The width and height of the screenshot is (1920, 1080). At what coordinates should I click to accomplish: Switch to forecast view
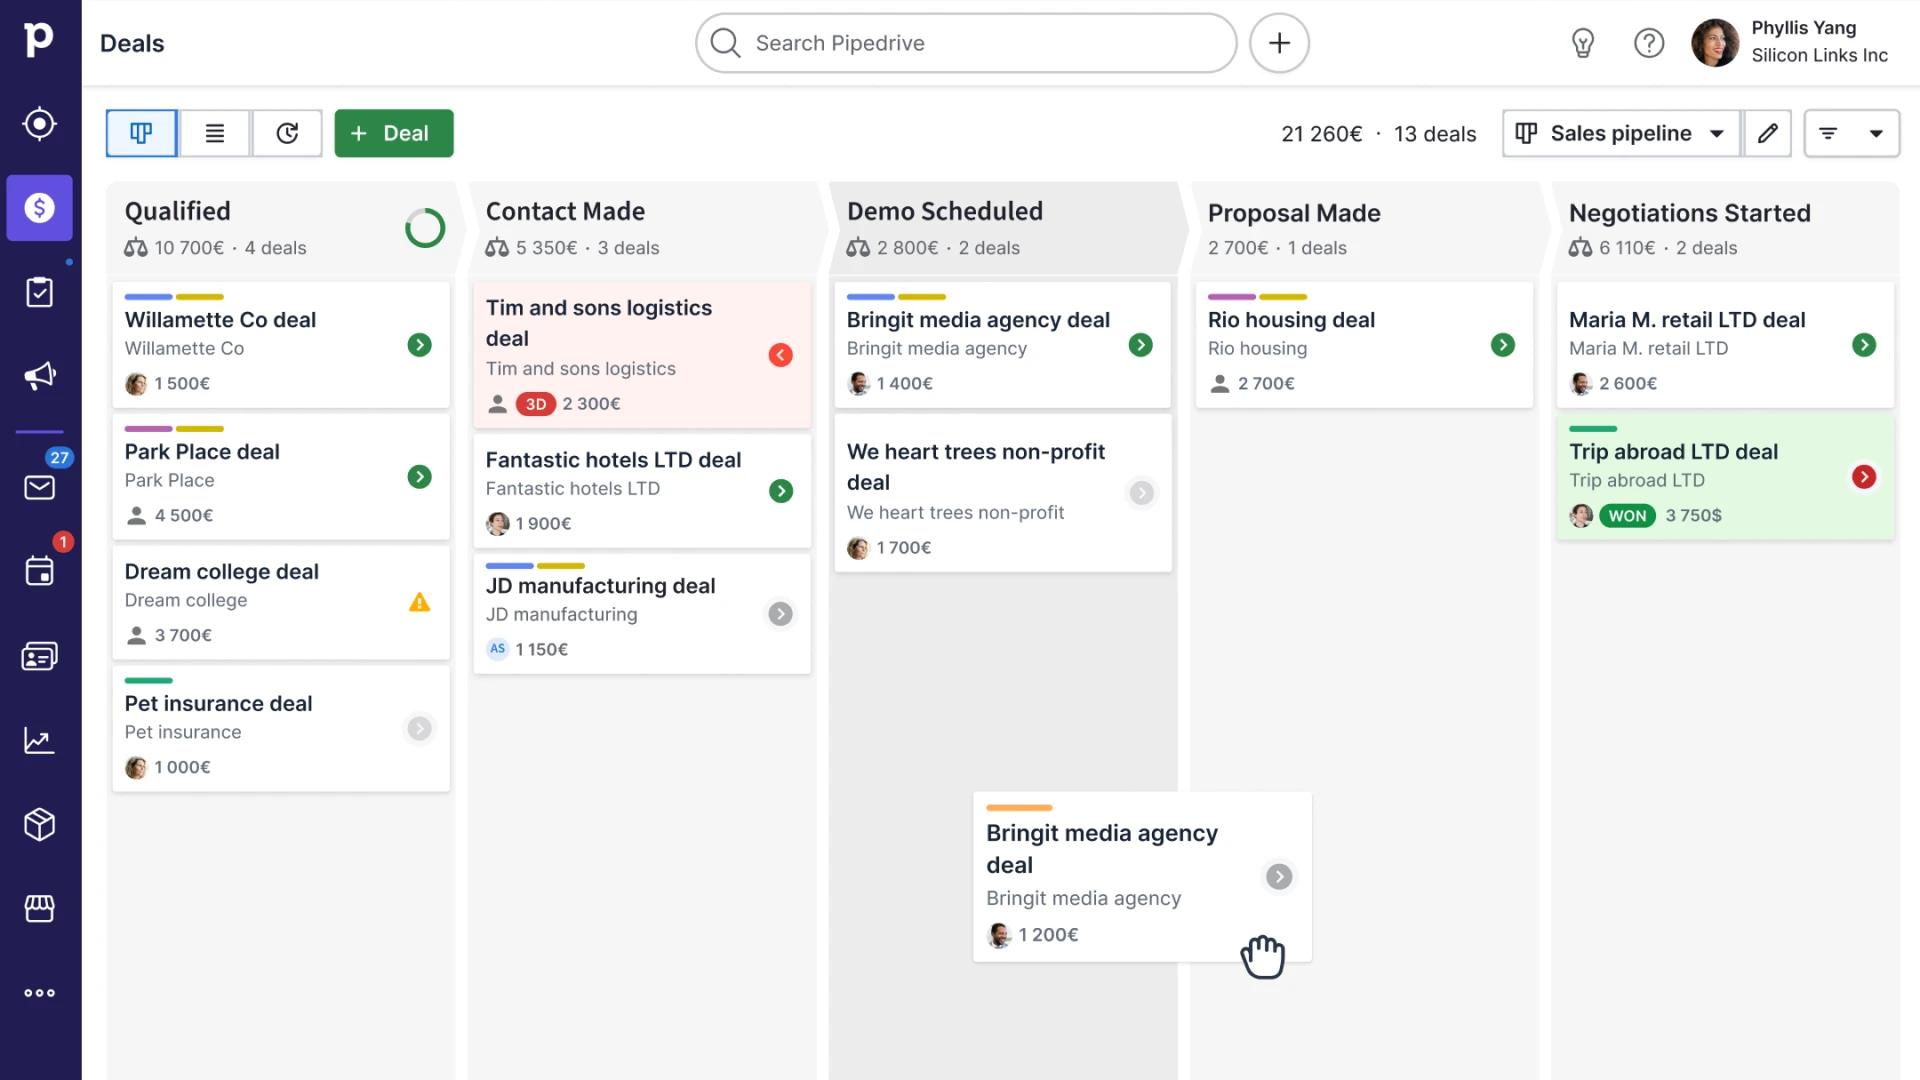pos(287,133)
